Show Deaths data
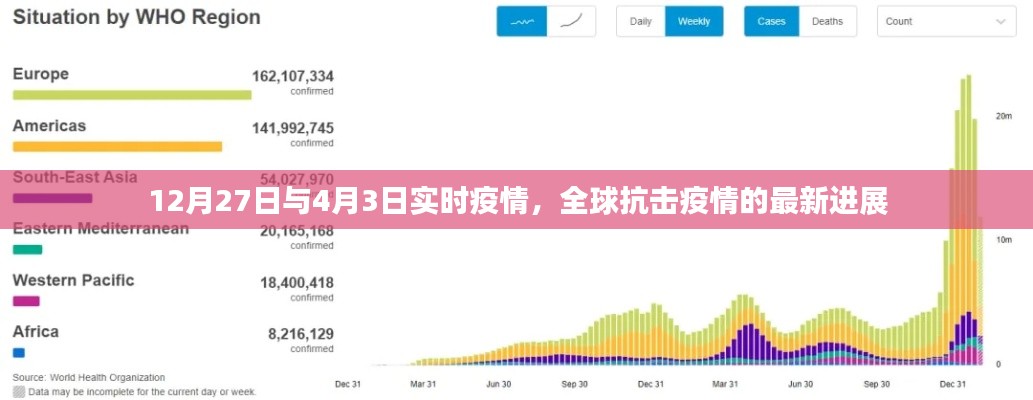 [x=827, y=21]
